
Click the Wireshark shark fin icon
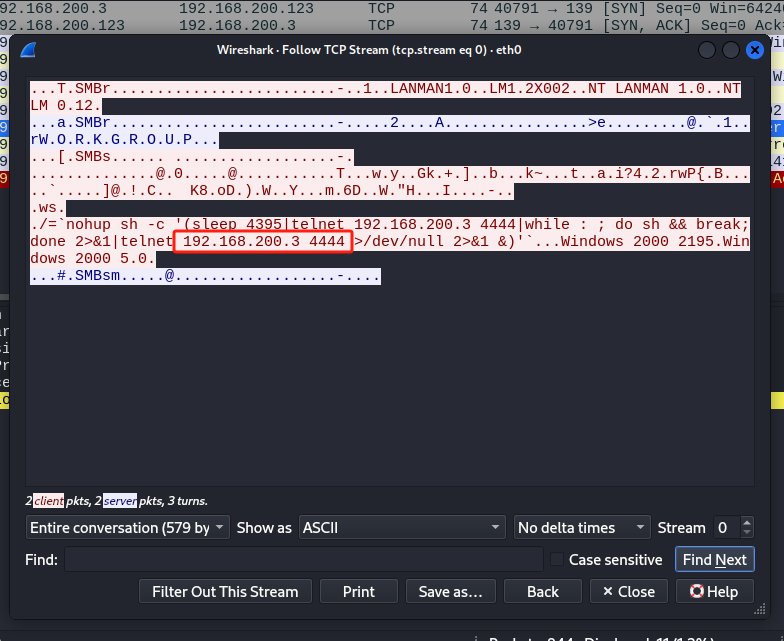tap(28, 50)
